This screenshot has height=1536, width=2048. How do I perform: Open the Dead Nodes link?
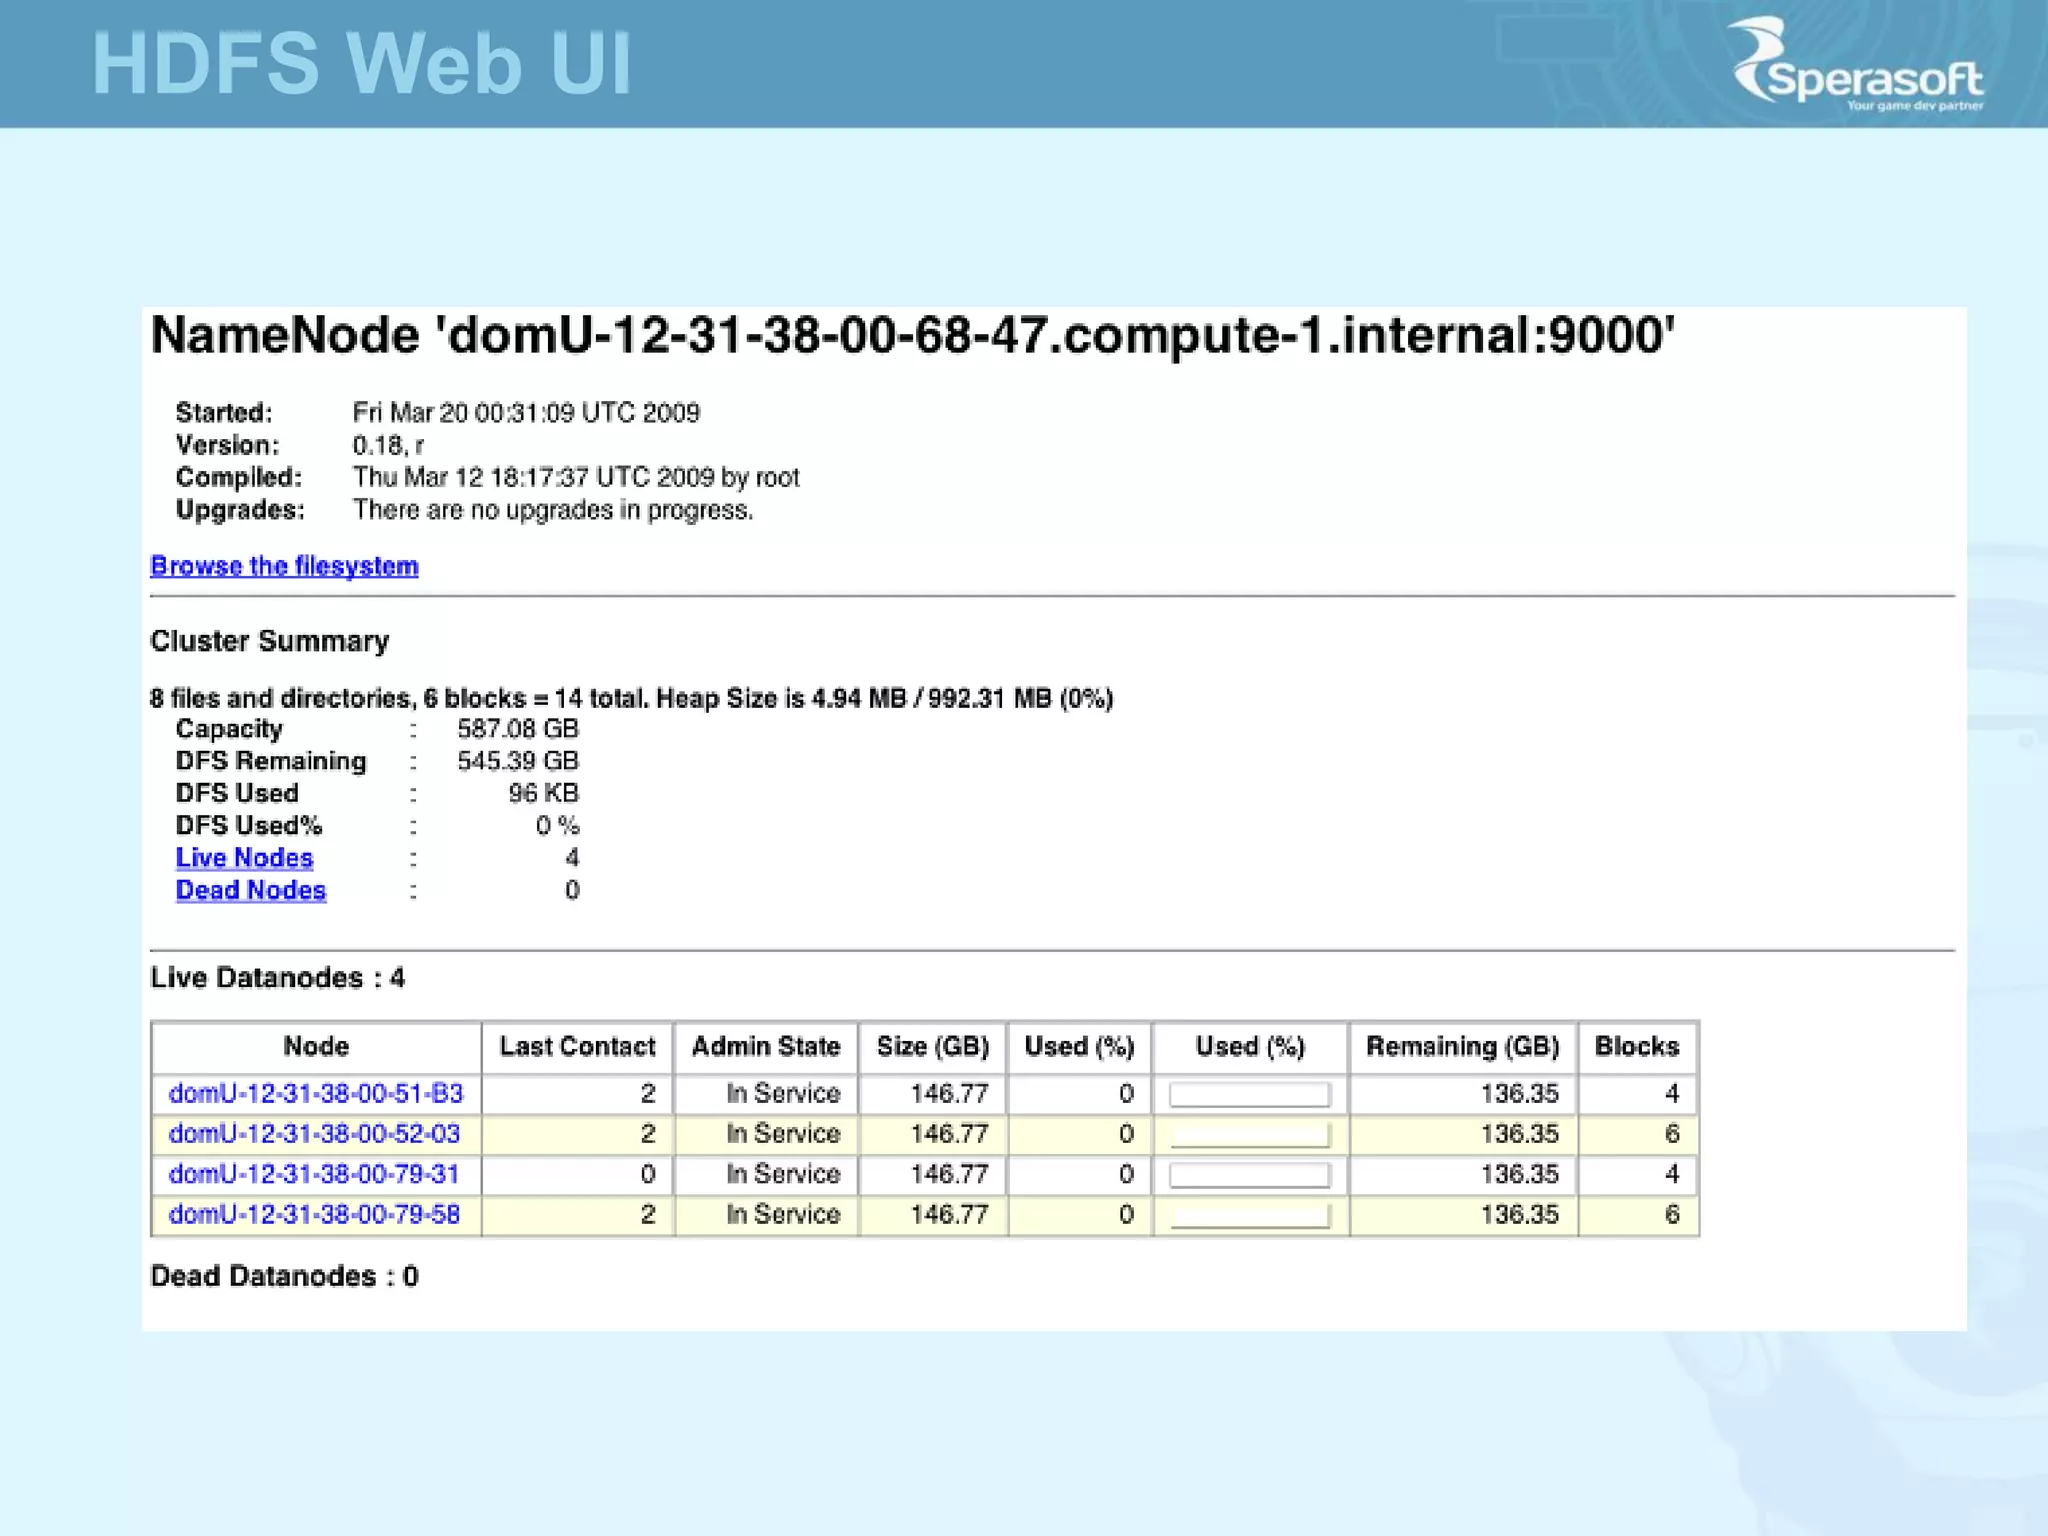[251, 890]
